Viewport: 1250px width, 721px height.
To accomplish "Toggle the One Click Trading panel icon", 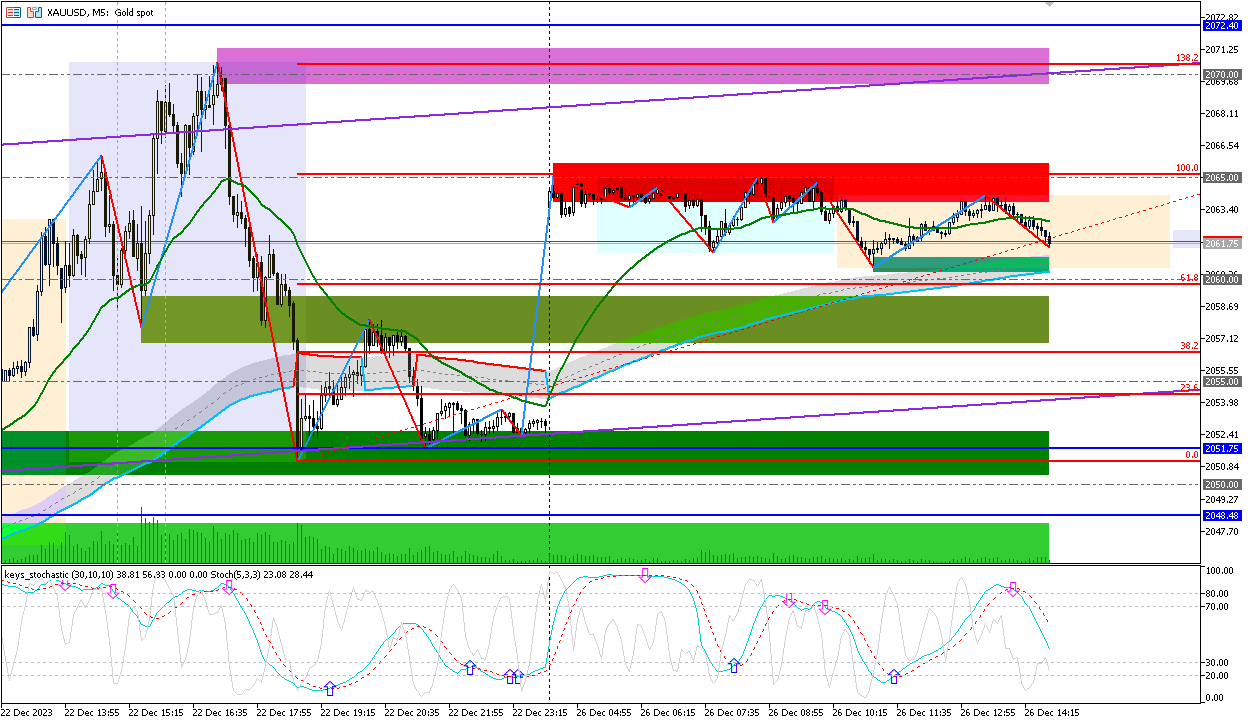I will point(13,12).
